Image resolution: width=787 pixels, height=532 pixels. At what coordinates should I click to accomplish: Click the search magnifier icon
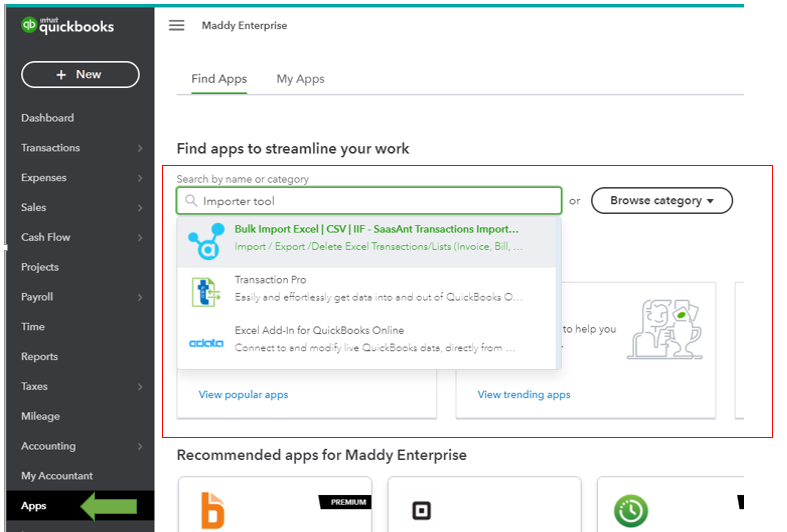point(191,201)
